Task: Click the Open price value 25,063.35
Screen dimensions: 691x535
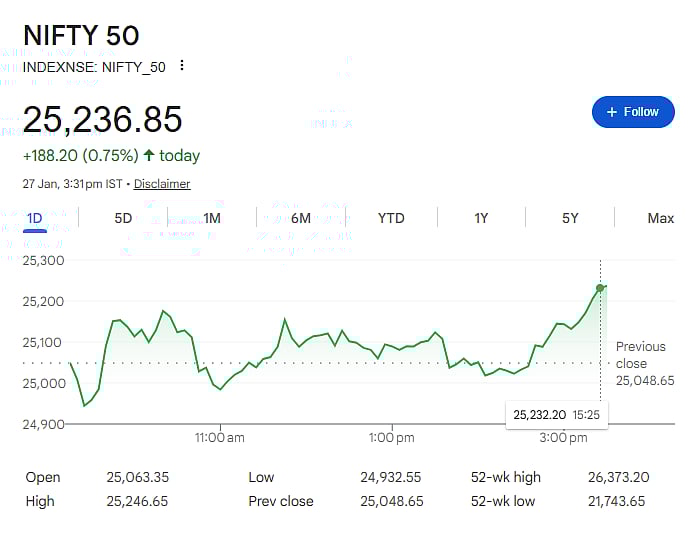Action: coord(137,477)
